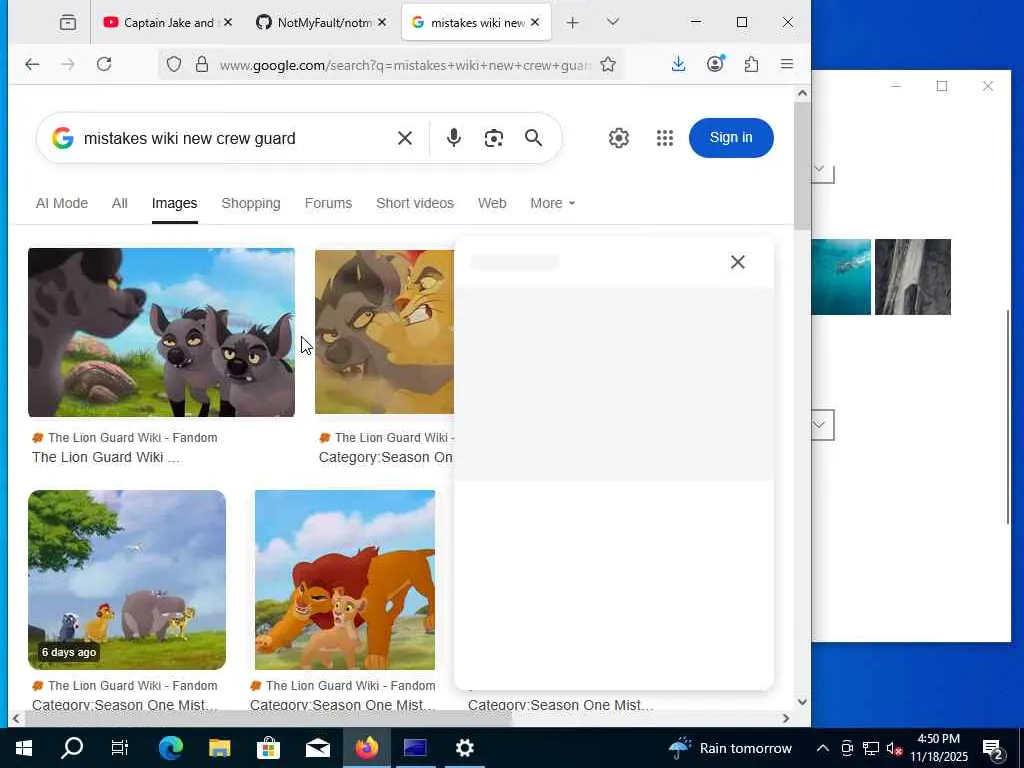Screen dimensions: 1024x768
Task: Select the Shopping search tab
Action: 251,203
